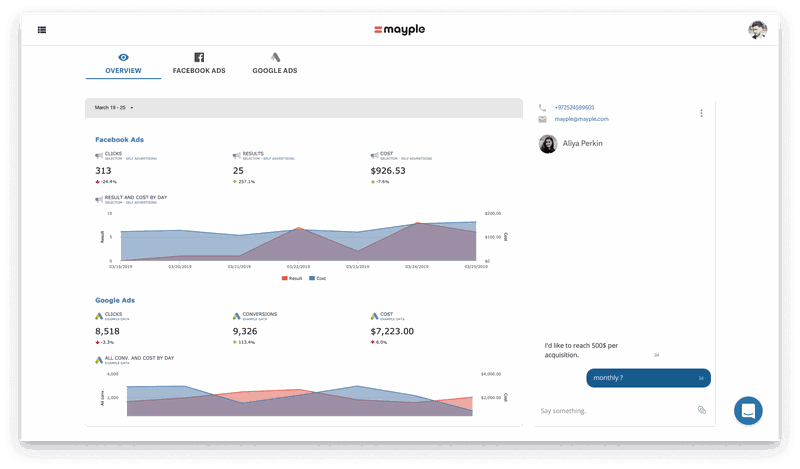Click the megaphone icon beside Facebook Clicks
Image resolution: width=800 pixels, height=469 pixels.
coord(99,156)
